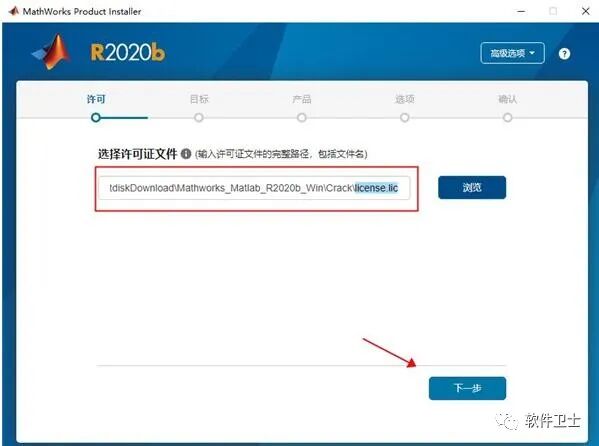Click the 许可 step circle marker
599x446 pixels.
coord(96,117)
